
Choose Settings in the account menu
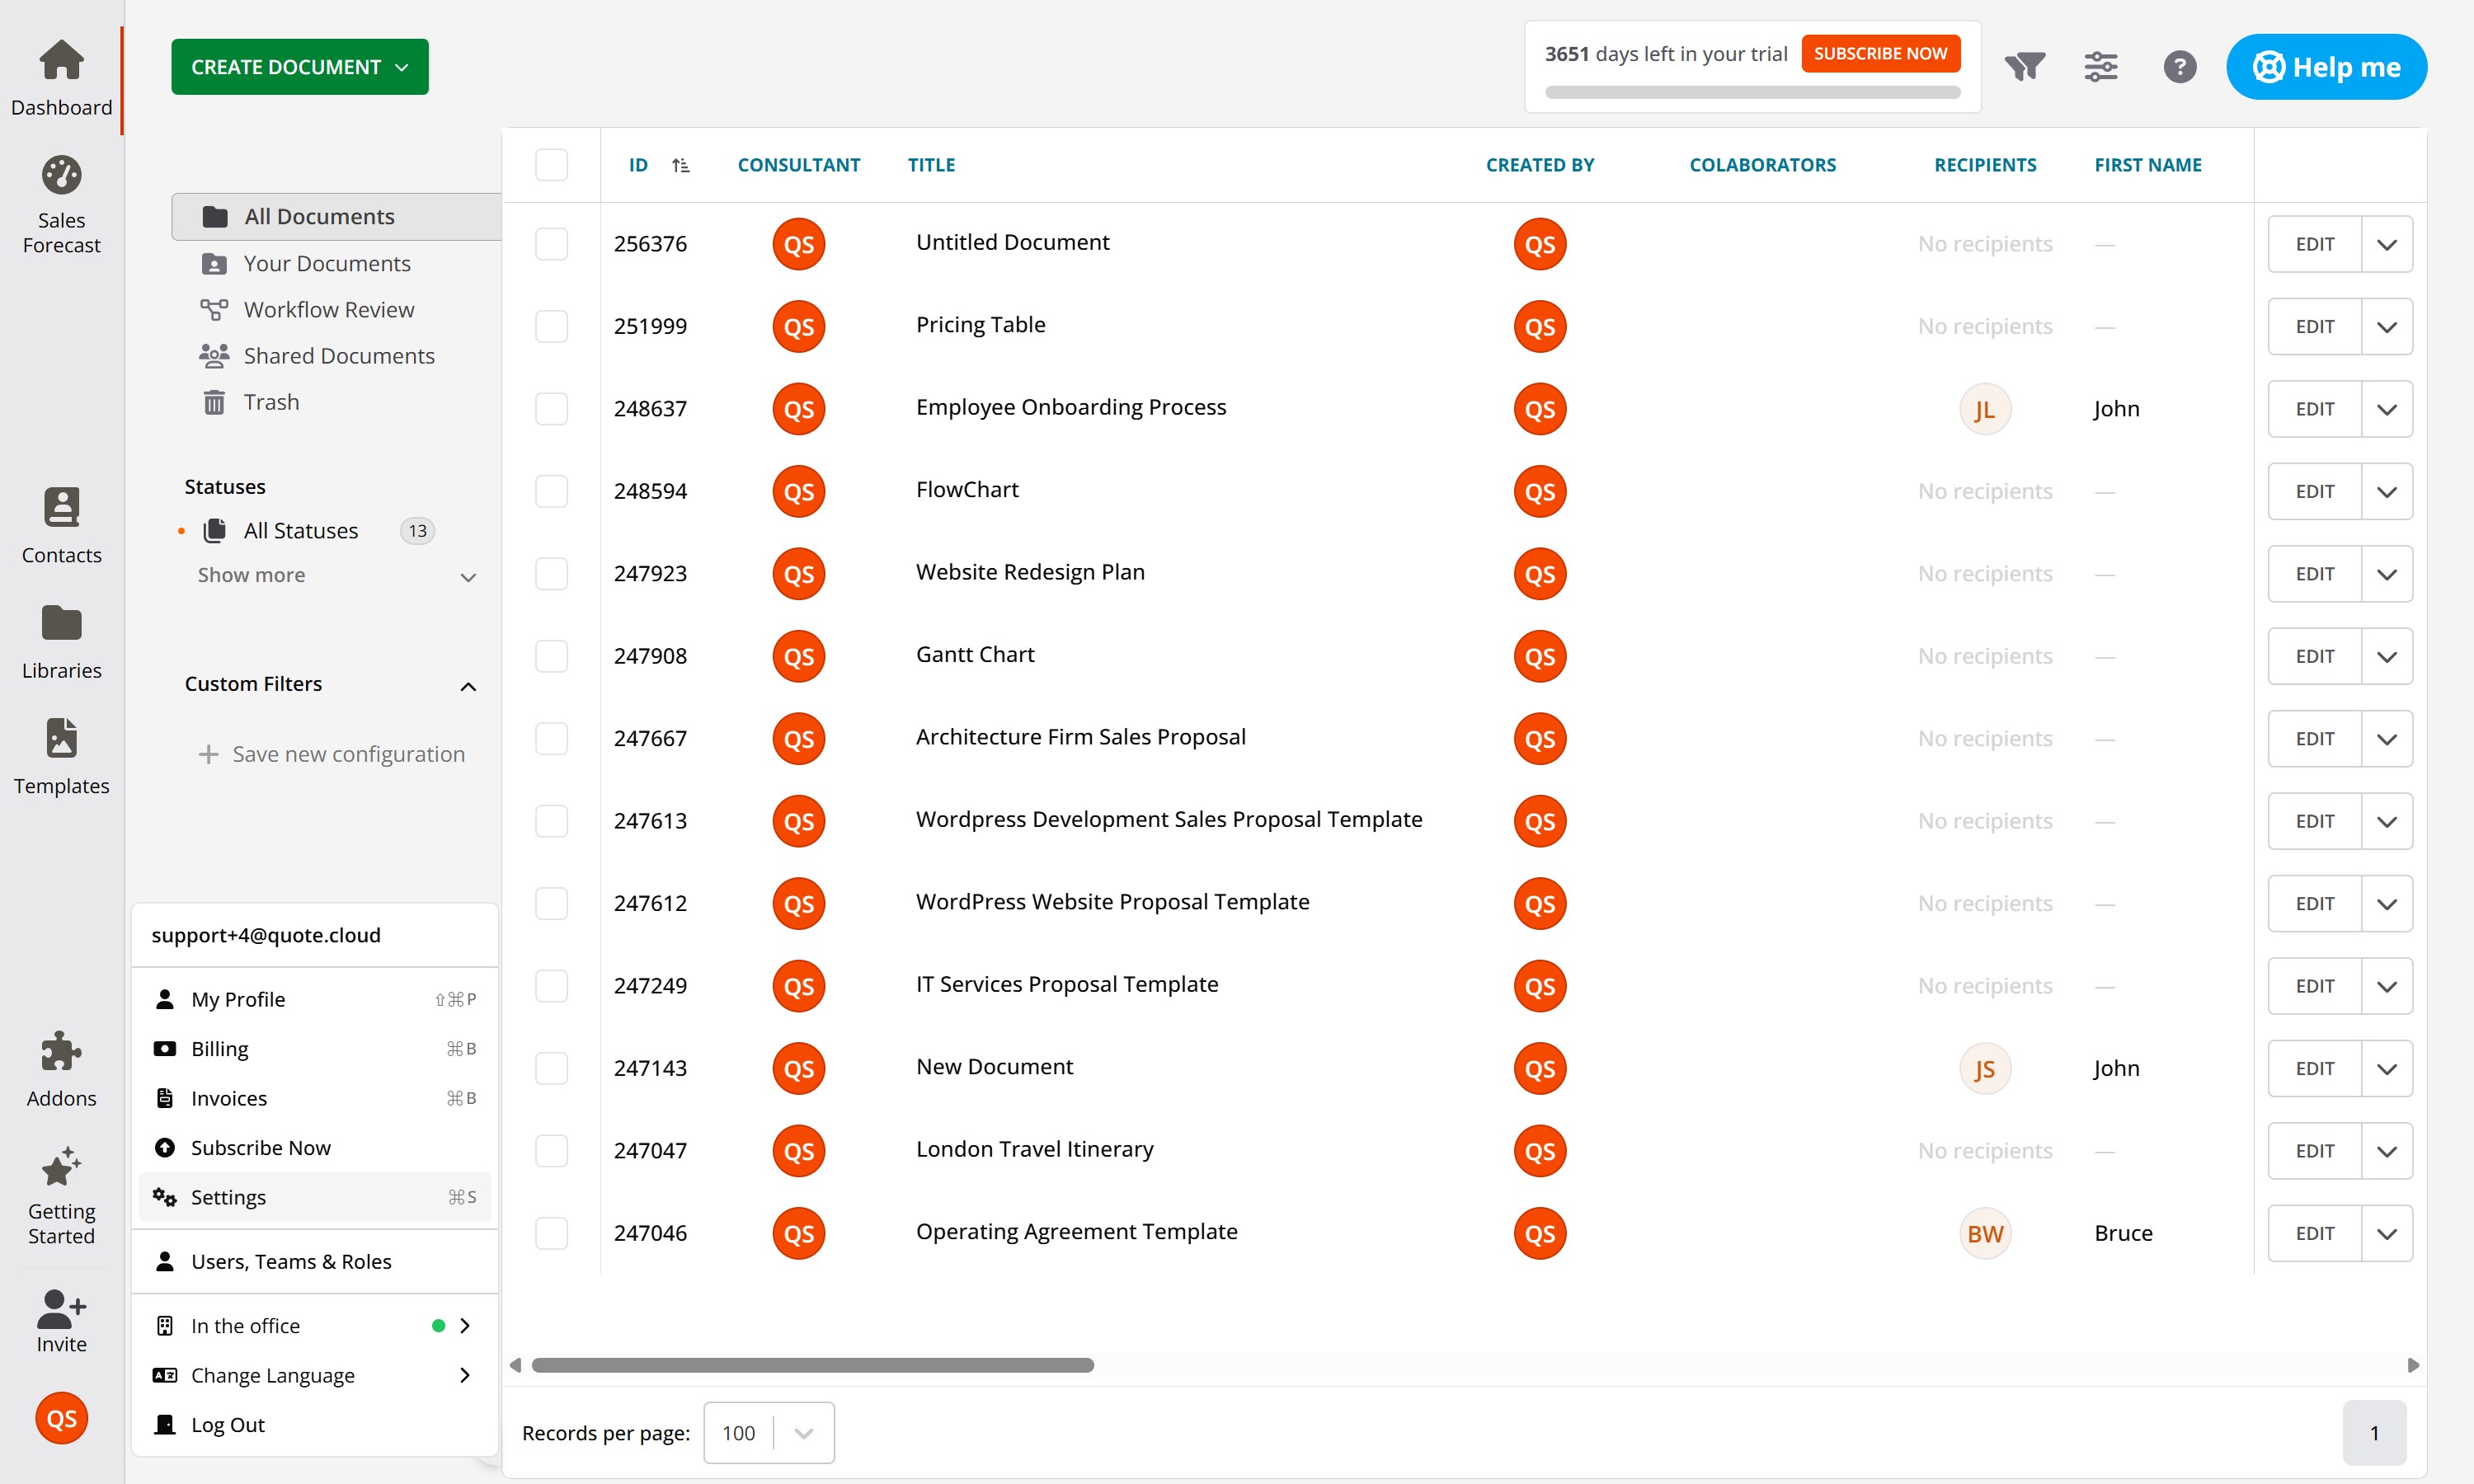[x=228, y=1197]
